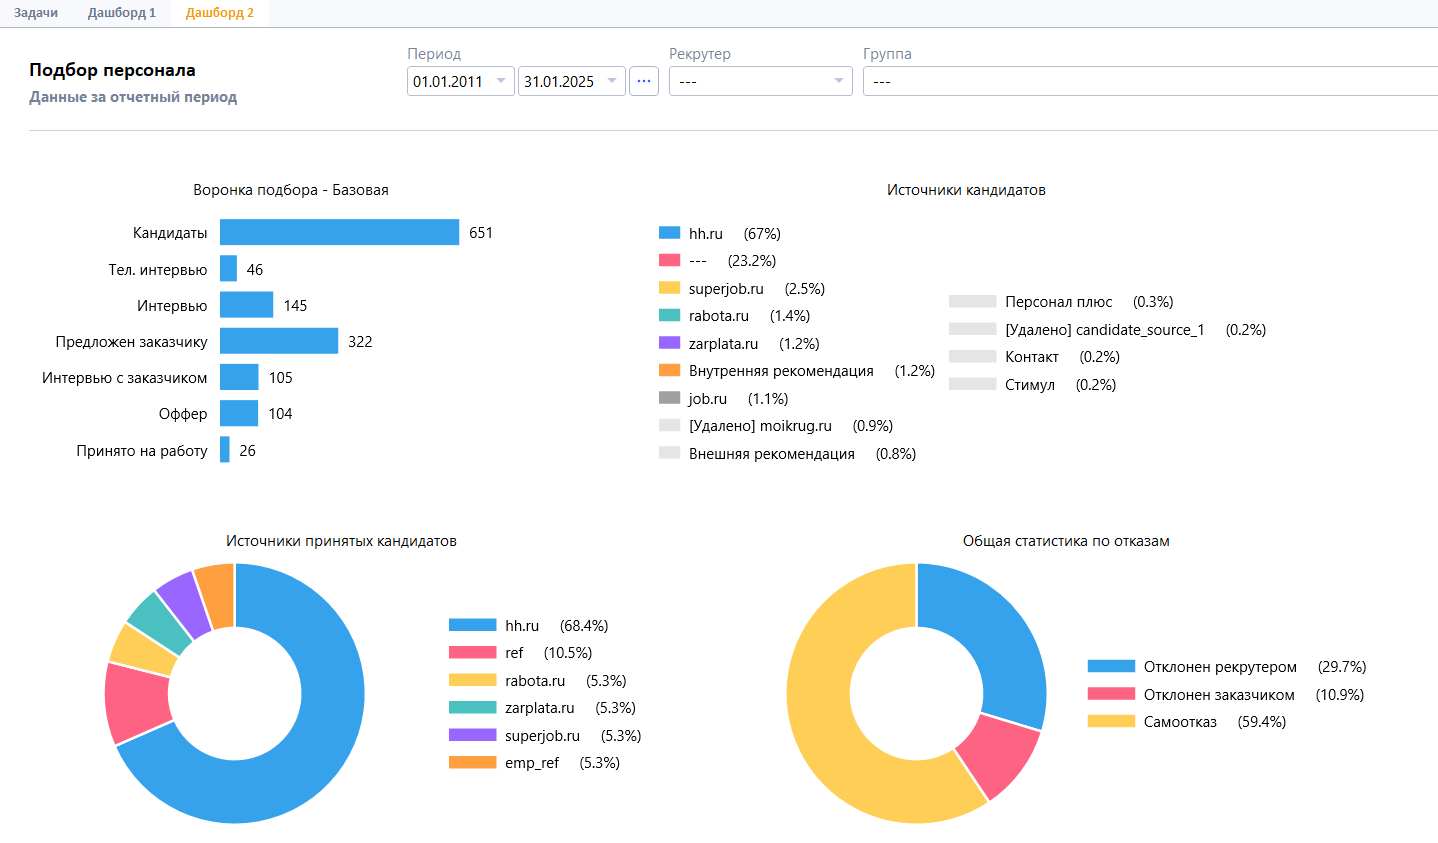The image size is (1438, 843).
Task: Click the Данные за отчетный период subtitle
Action: tap(133, 97)
